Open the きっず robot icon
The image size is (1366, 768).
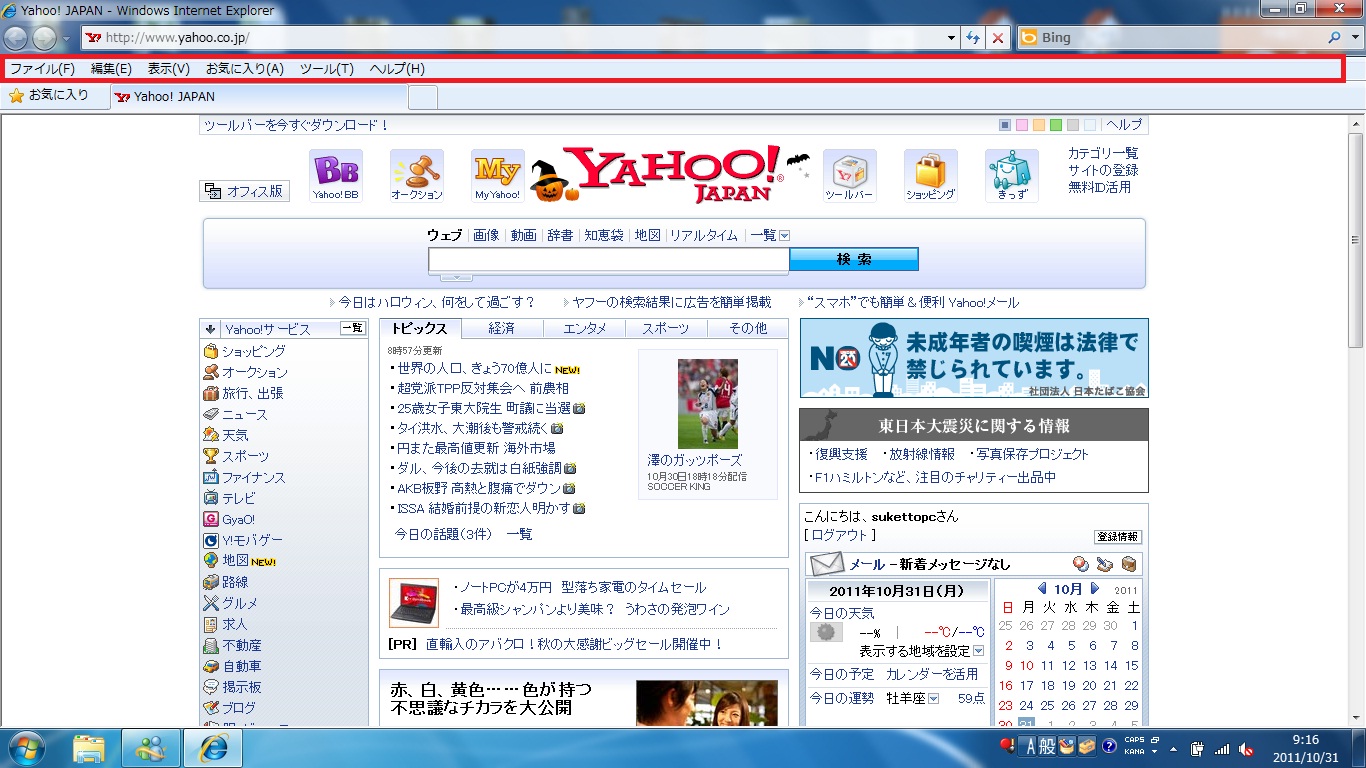[1011, 176]
